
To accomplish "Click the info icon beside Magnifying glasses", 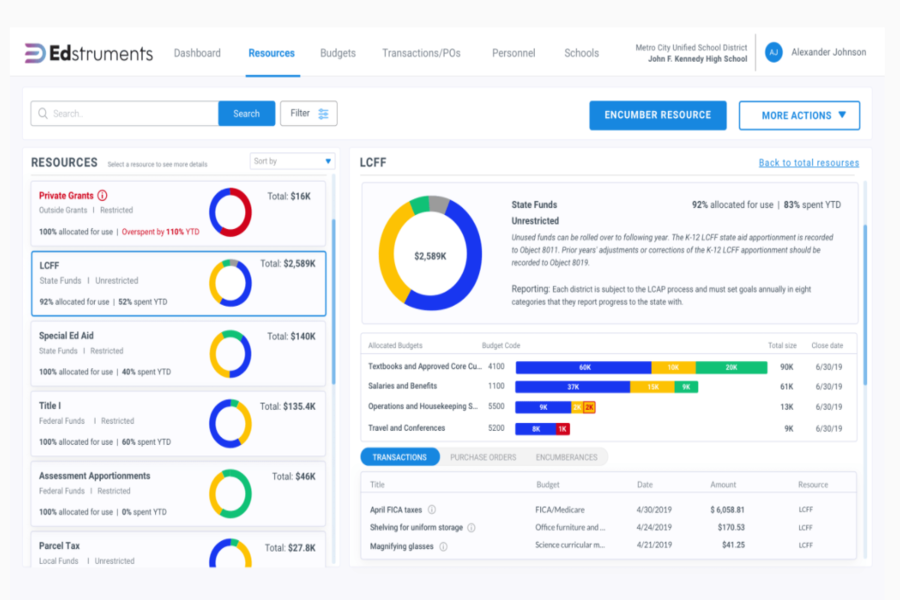I will (443, 546).
